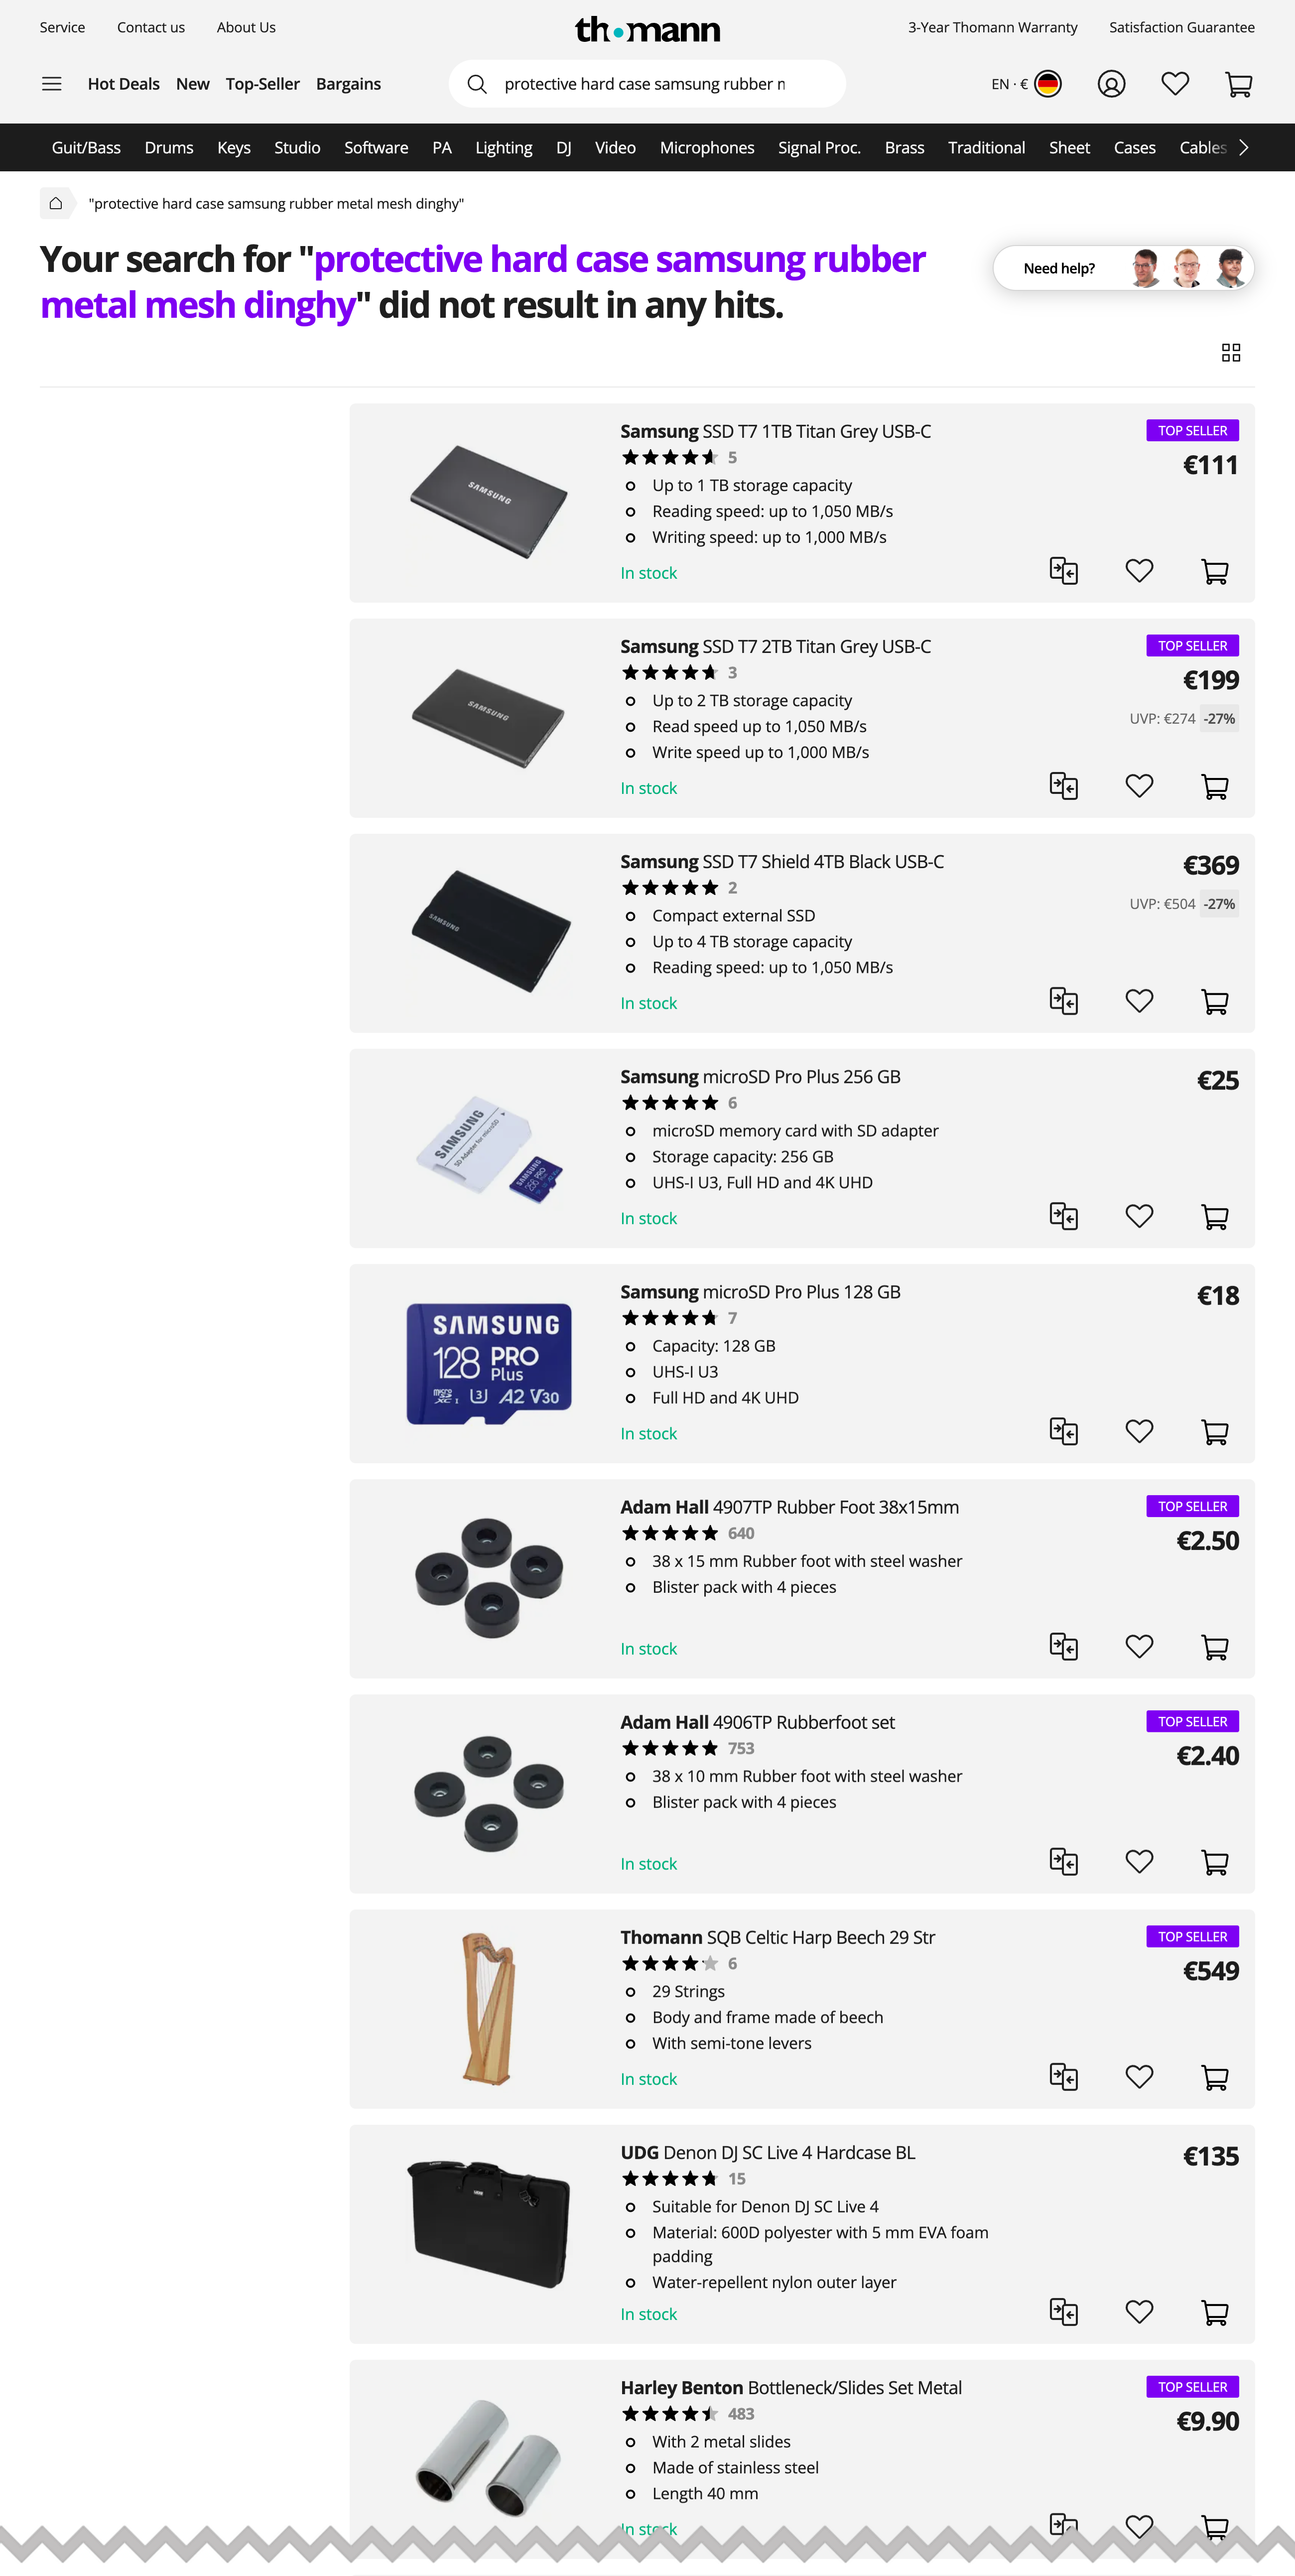Open the language and currency selector
Image resolution: width=1295 pixels, height=2576 pixels.
point(1025,84)
